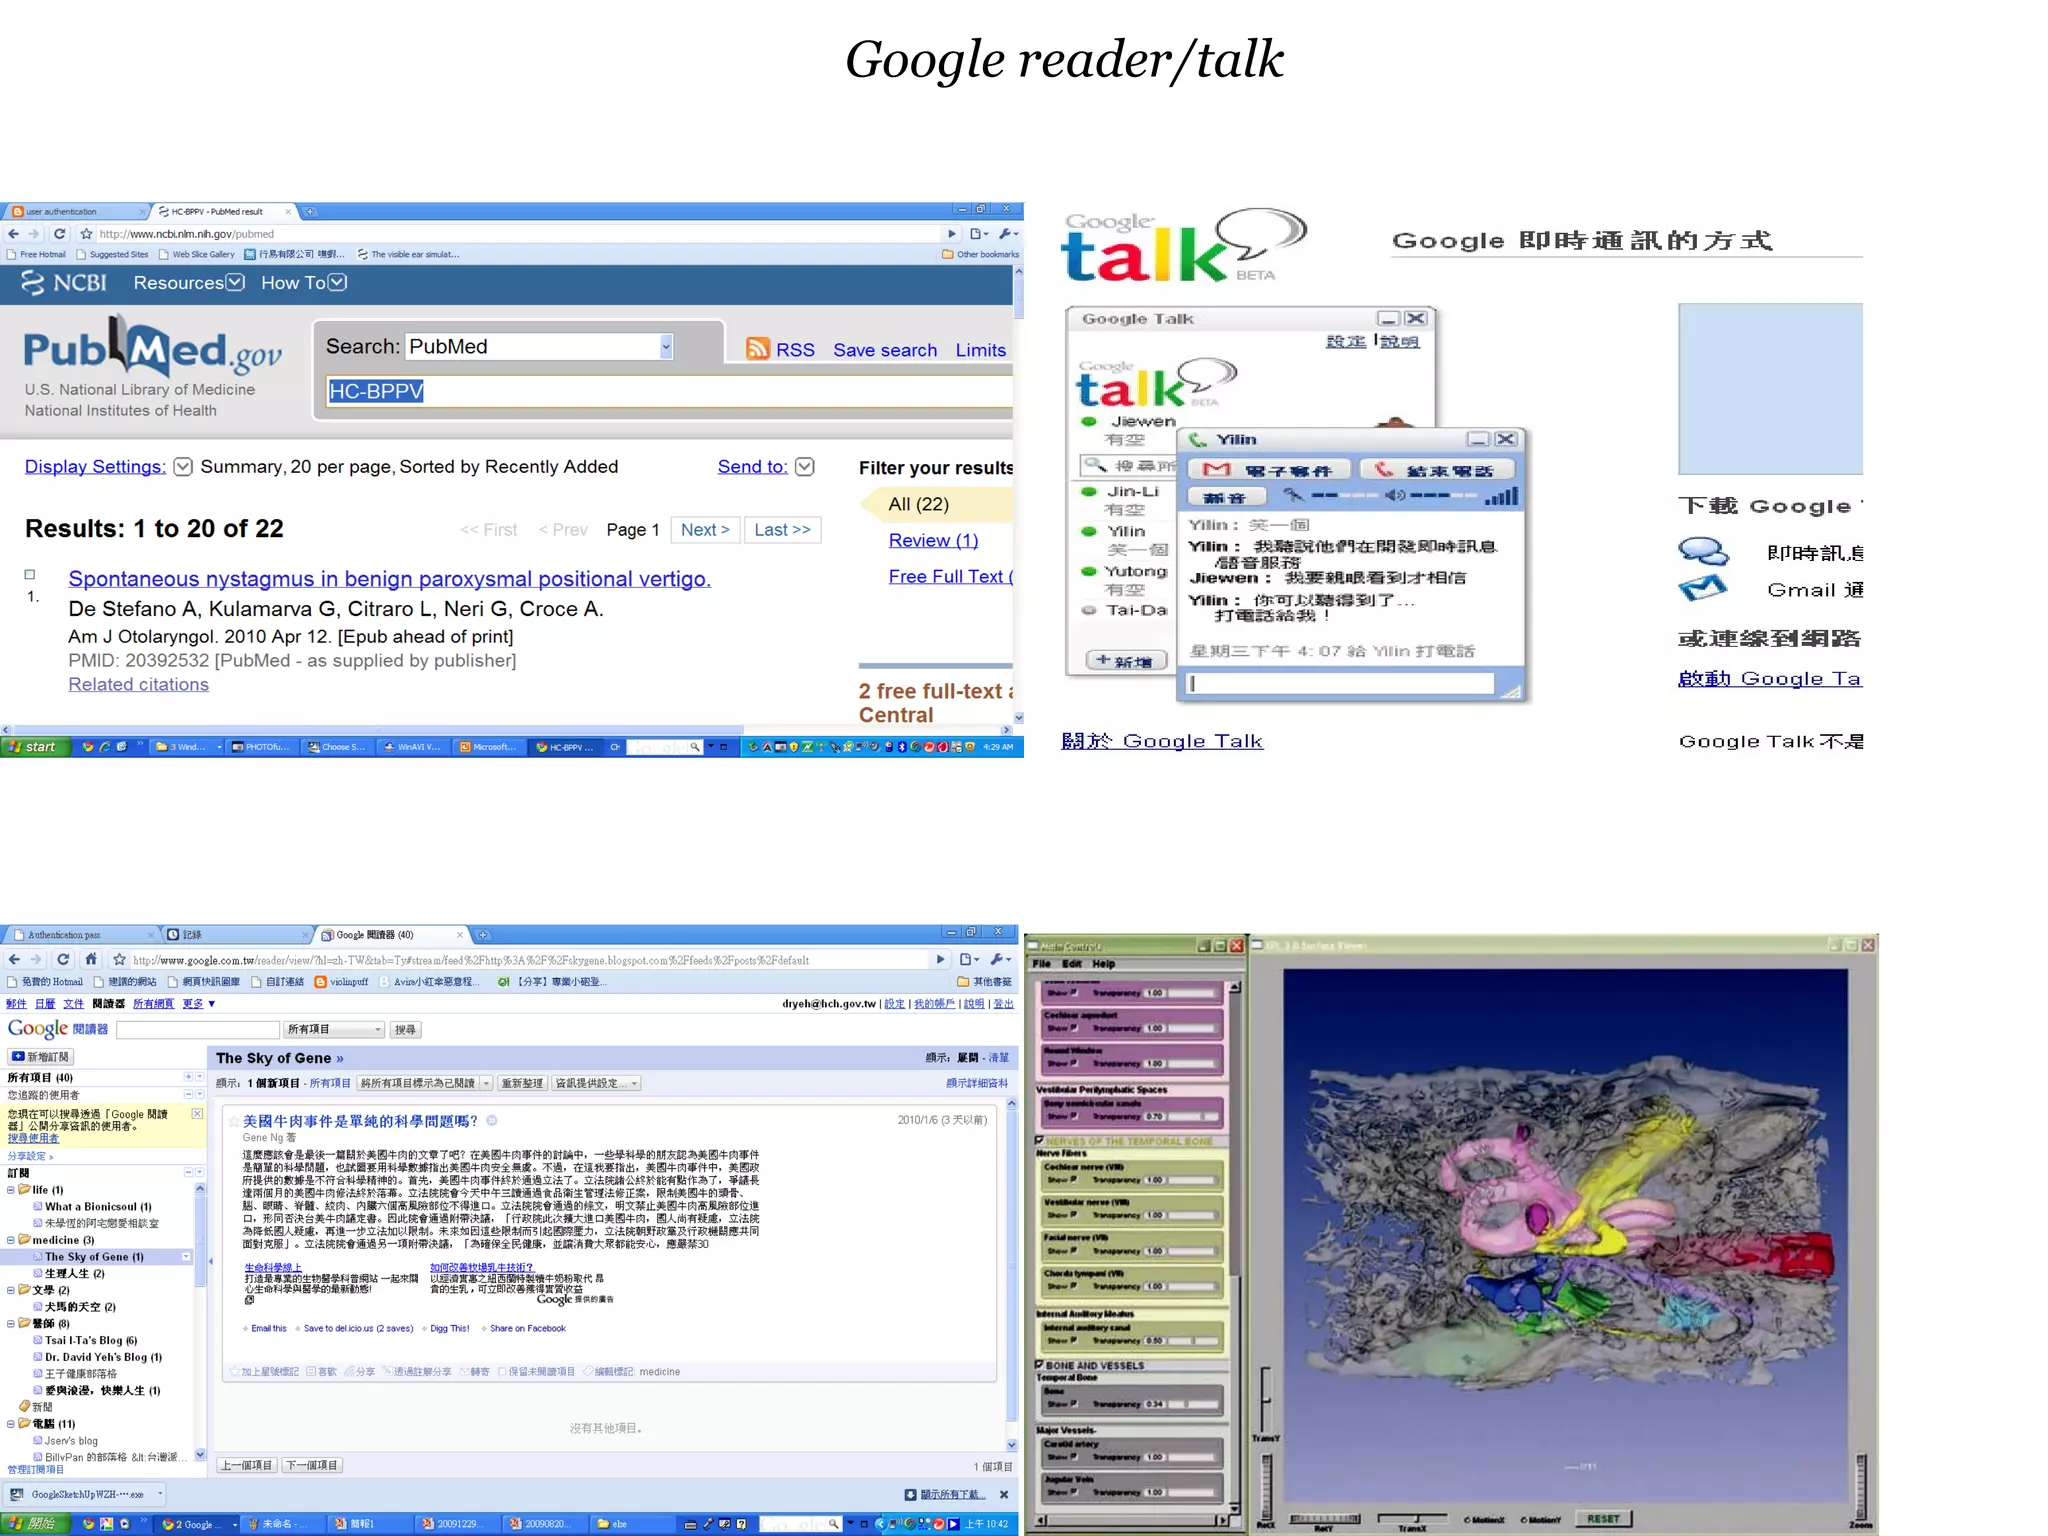Close the yellow sharing notice in Reader
2048x1536 pixels.
197,1113
